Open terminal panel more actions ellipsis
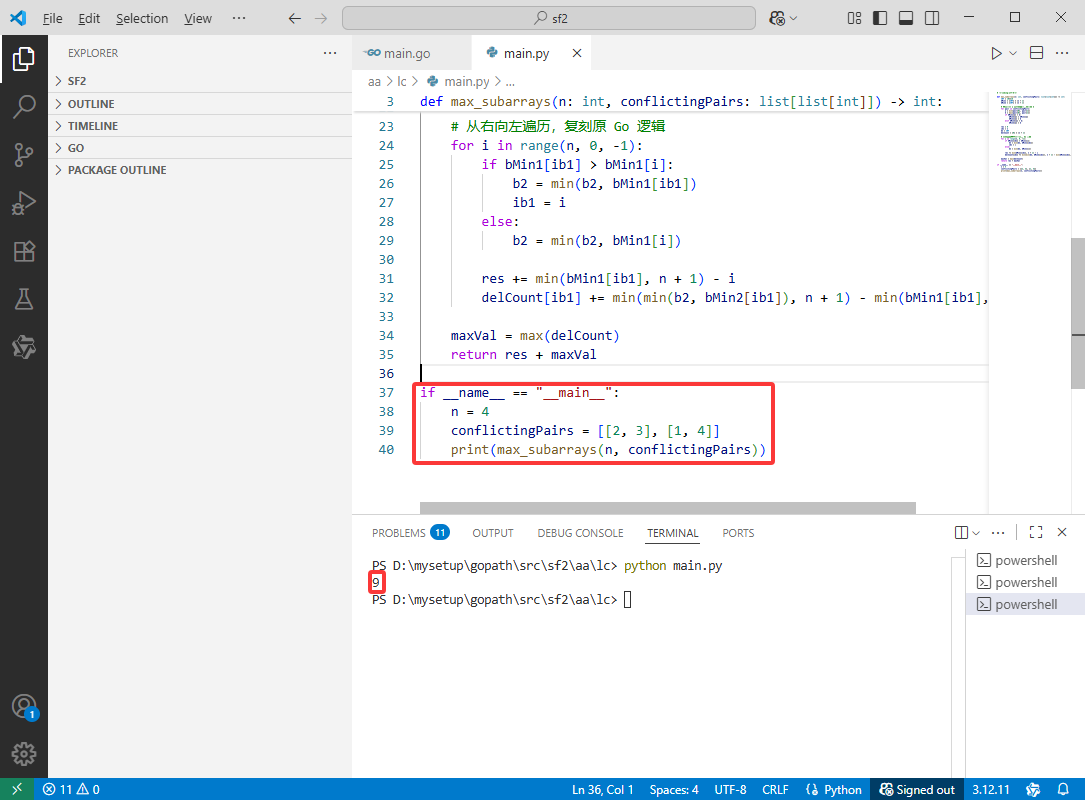 click(x=998, y=532)
